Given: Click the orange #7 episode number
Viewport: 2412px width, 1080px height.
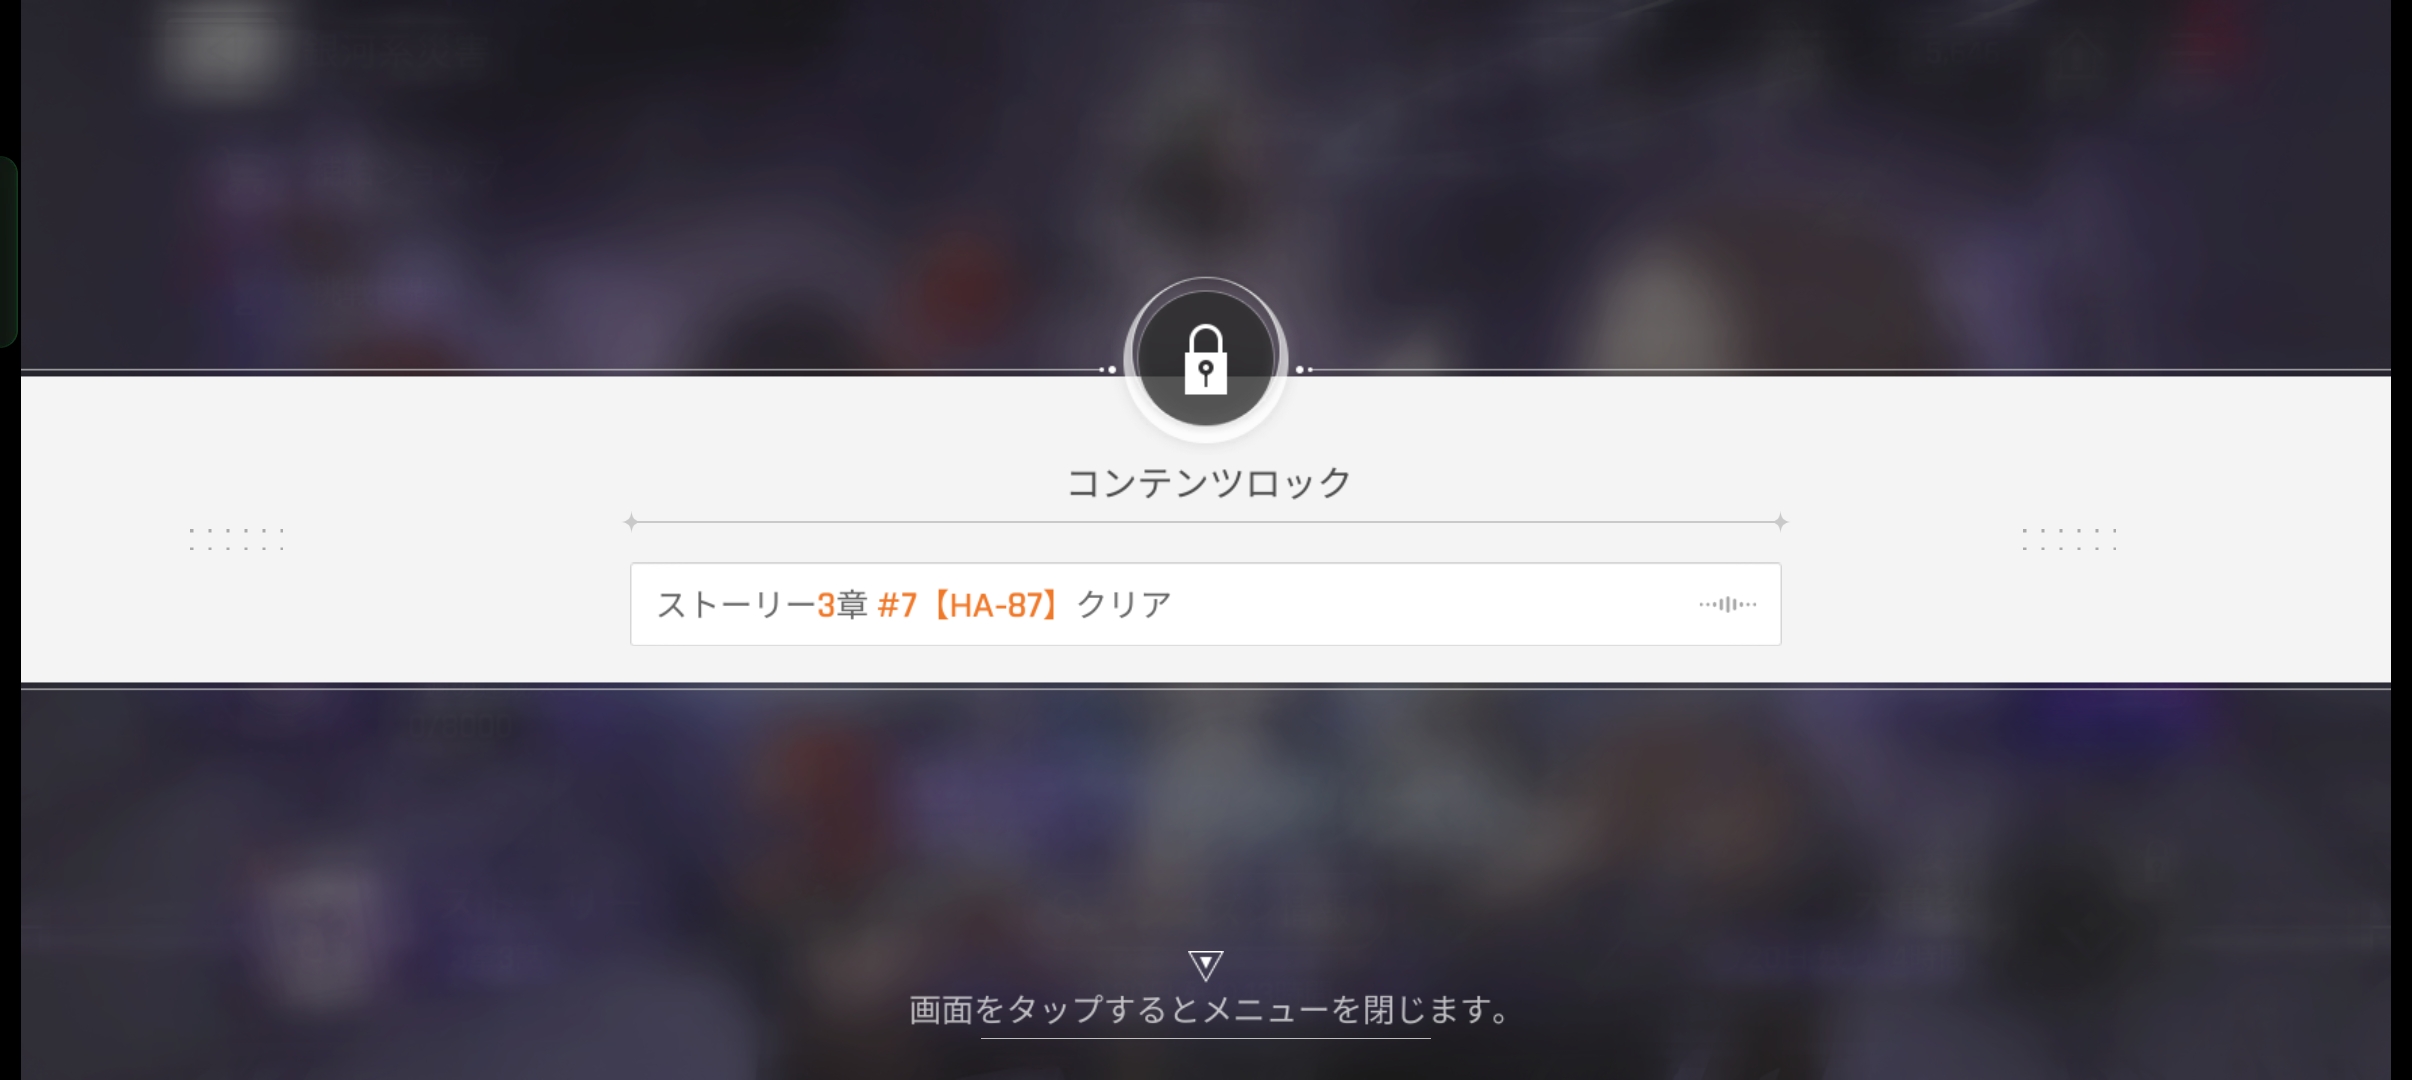Looking at the screenshot, I should click(x=897, y=605).
